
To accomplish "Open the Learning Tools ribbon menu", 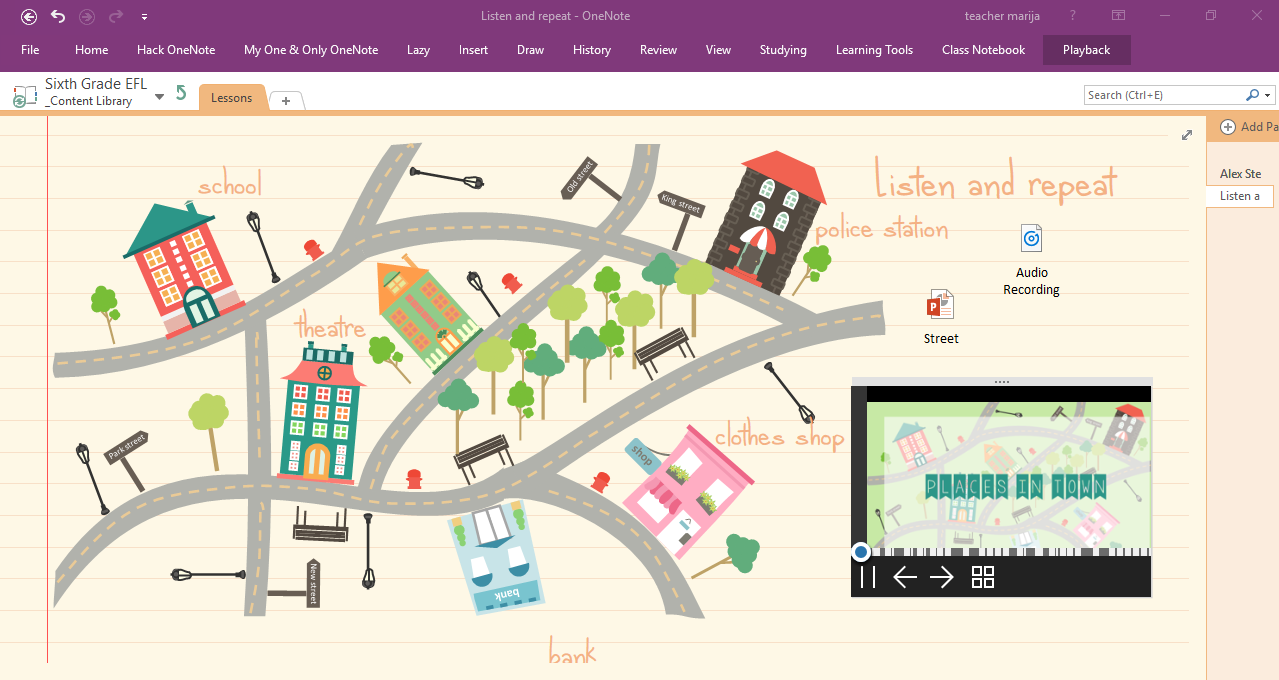I will coord(874,49).
